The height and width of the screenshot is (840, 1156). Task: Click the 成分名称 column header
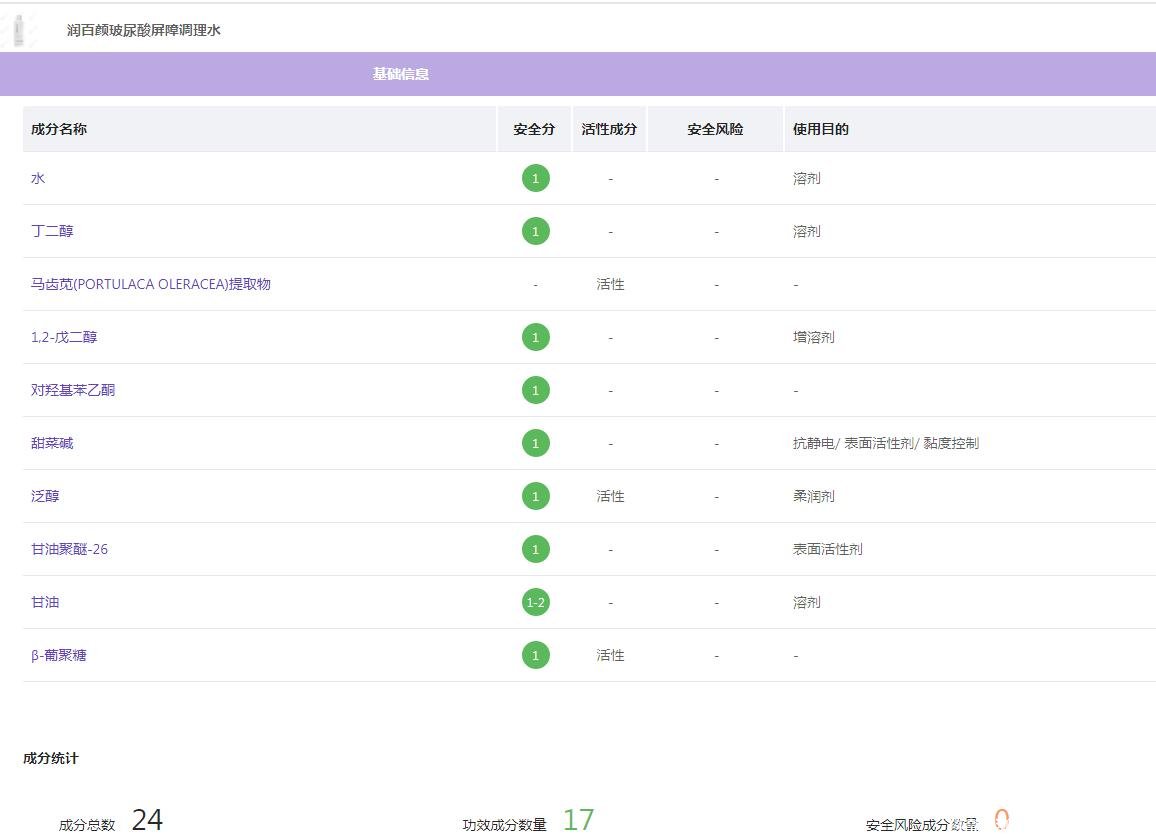[59, 129]
